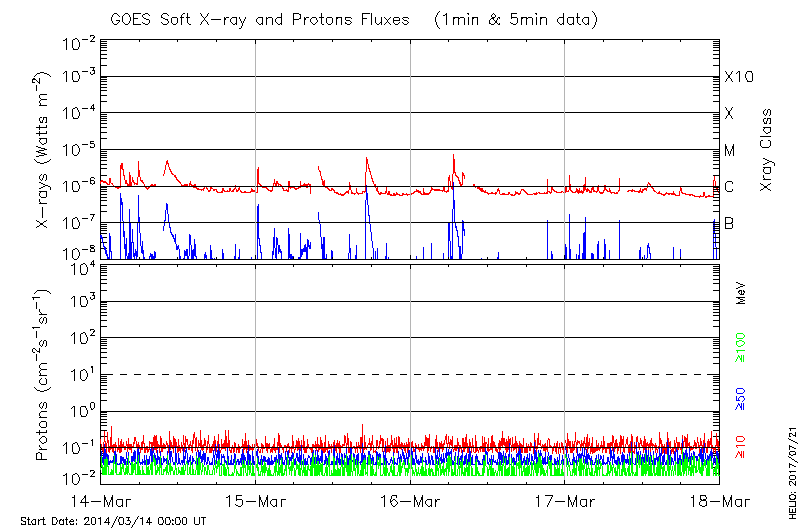Image resolution: width=800 pixels, height=530 pixels.
Task: Click the vertical Xray Class label
Action: coord(767,150)
